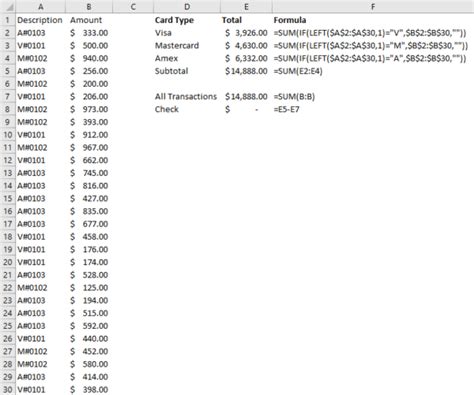Select cell A2 with A#0103
The height and width of the screenshot is (395, 474).
click(x=31, y=33)
